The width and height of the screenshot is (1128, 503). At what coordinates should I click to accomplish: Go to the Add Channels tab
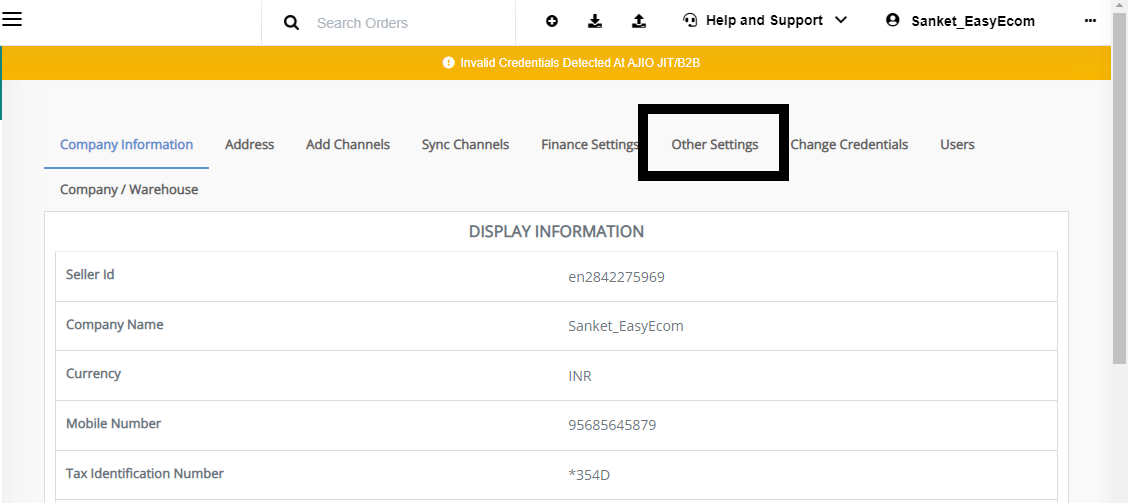pos(347,145)
